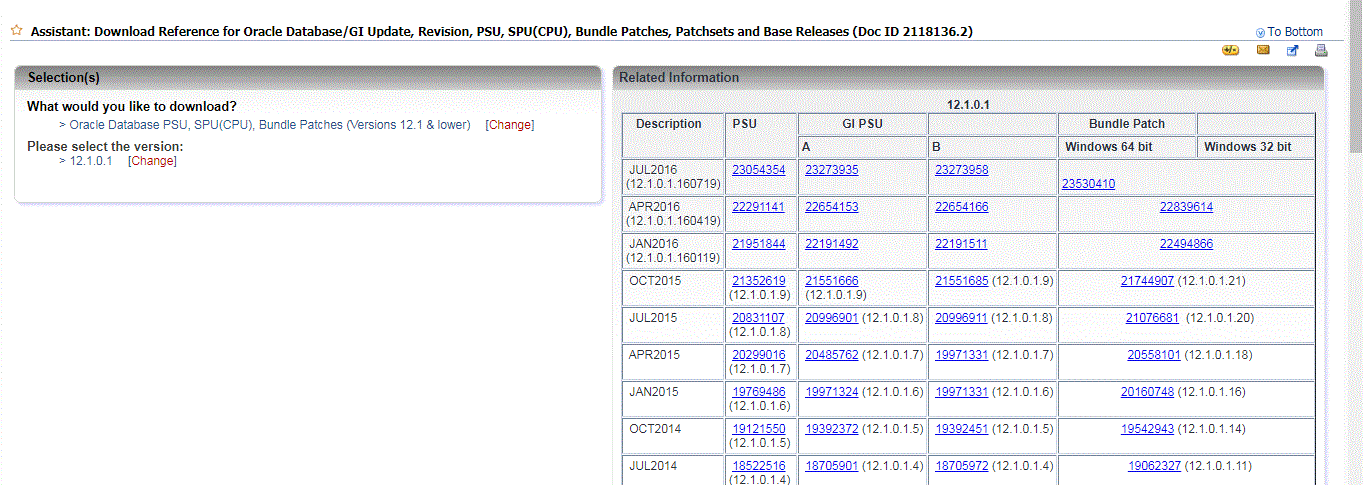
Task: Open JAN2015 PSU patch 19769486
Action: coord(759,392)
